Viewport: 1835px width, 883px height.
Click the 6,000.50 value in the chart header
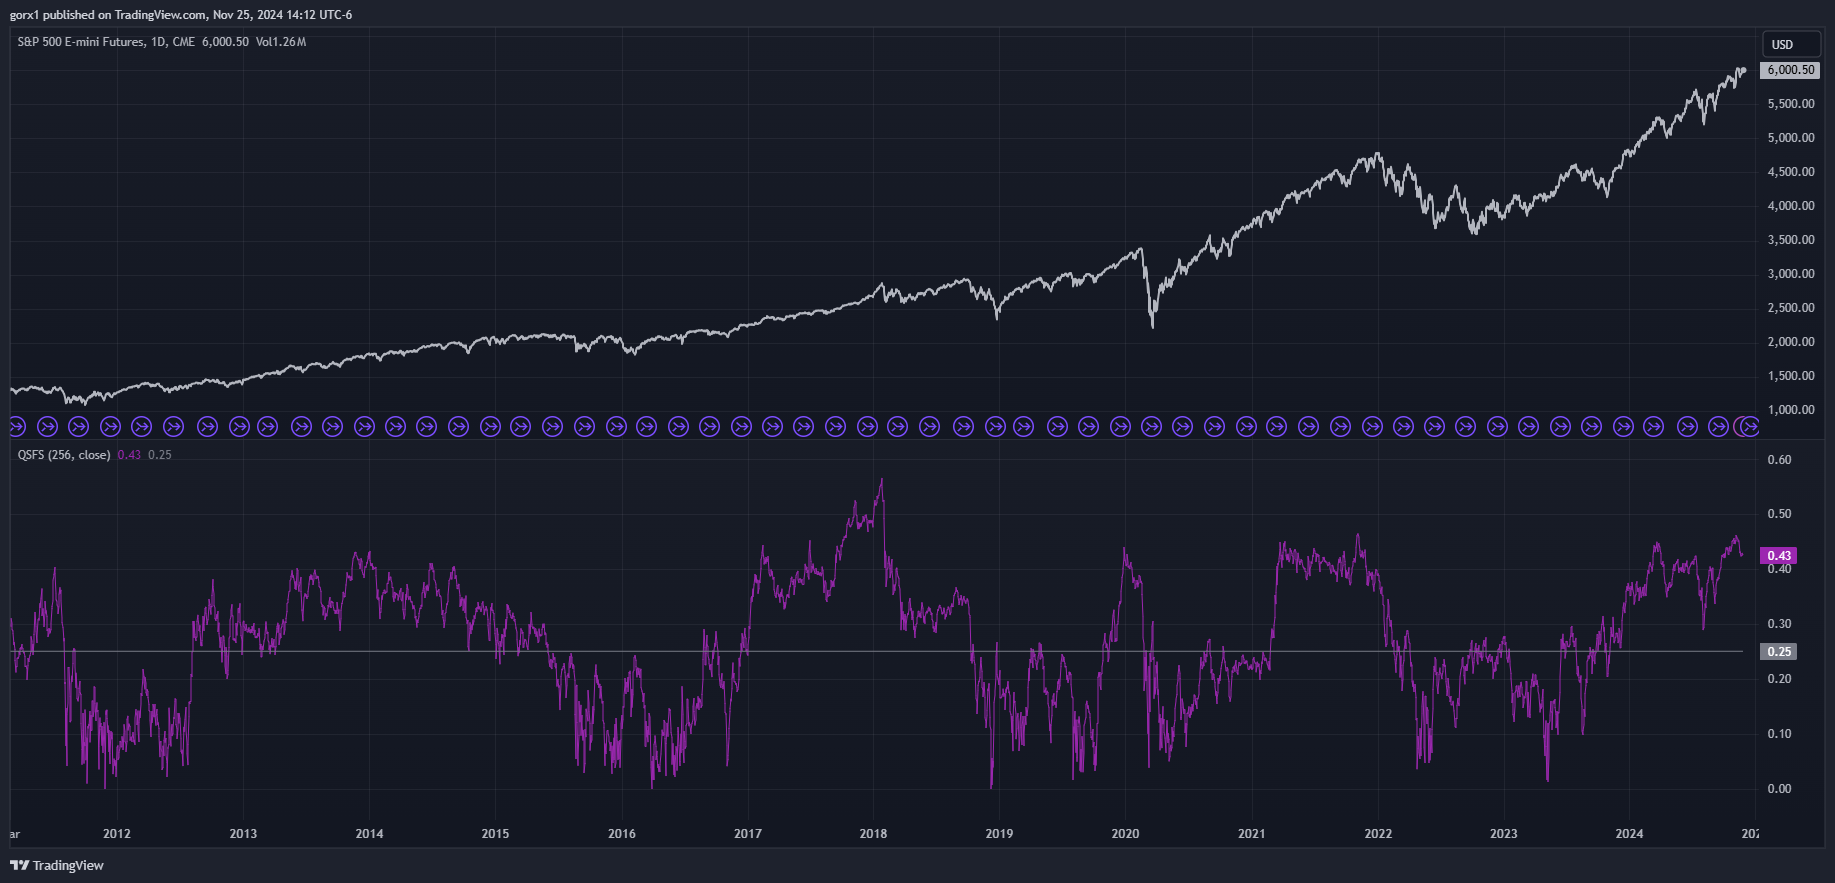coord(225,42)
